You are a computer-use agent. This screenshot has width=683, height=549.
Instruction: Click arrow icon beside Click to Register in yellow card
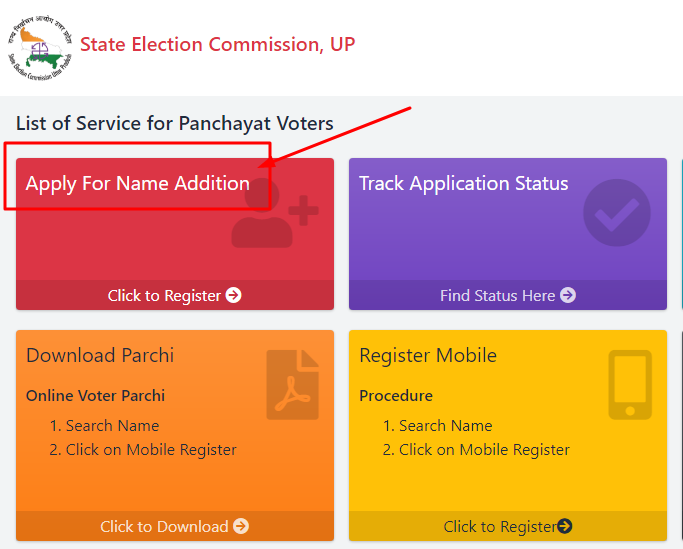(565, 526)
